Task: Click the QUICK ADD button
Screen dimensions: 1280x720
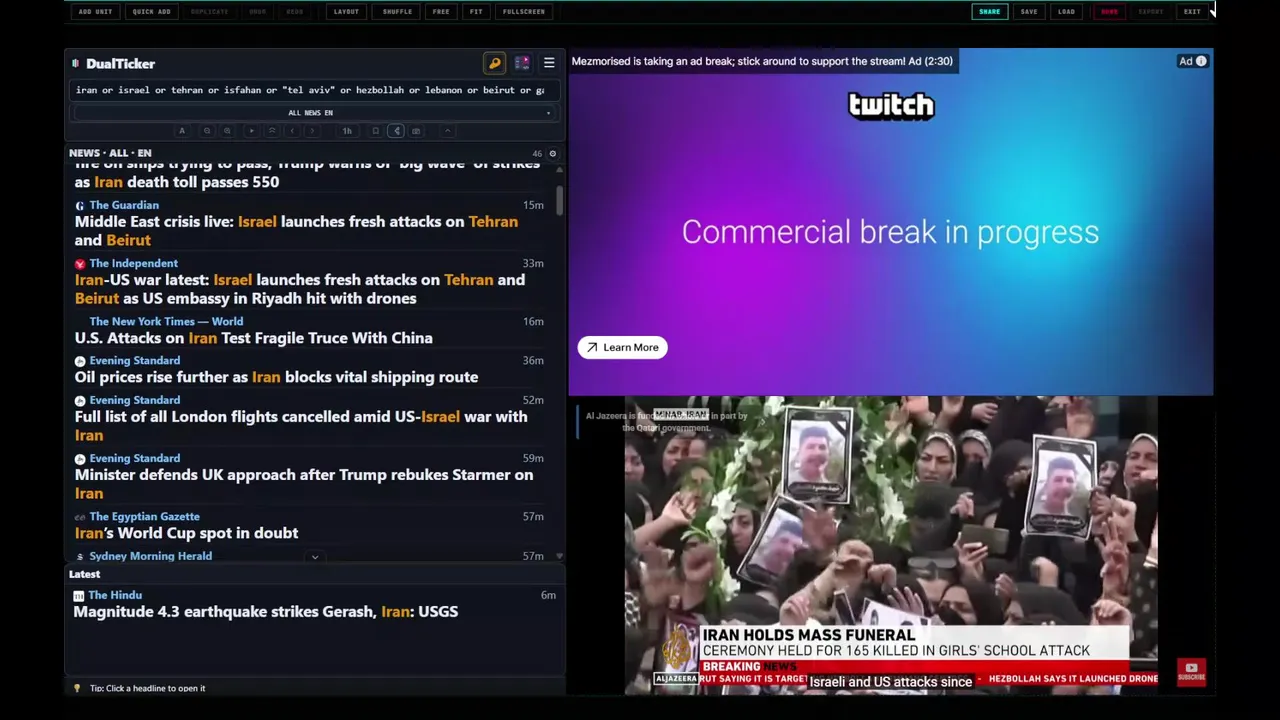Action: click(151, 12)
